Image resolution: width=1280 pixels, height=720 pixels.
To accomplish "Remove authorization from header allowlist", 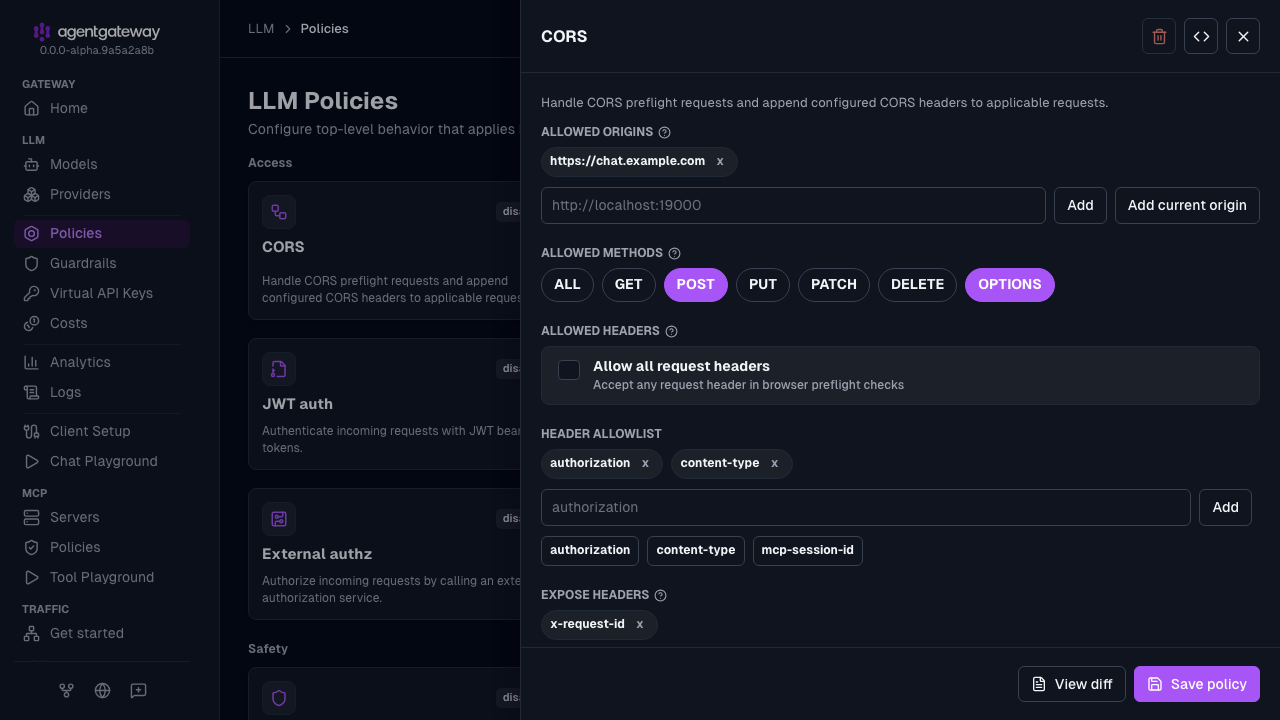I will pyautogui.click(x=645, y=463).
